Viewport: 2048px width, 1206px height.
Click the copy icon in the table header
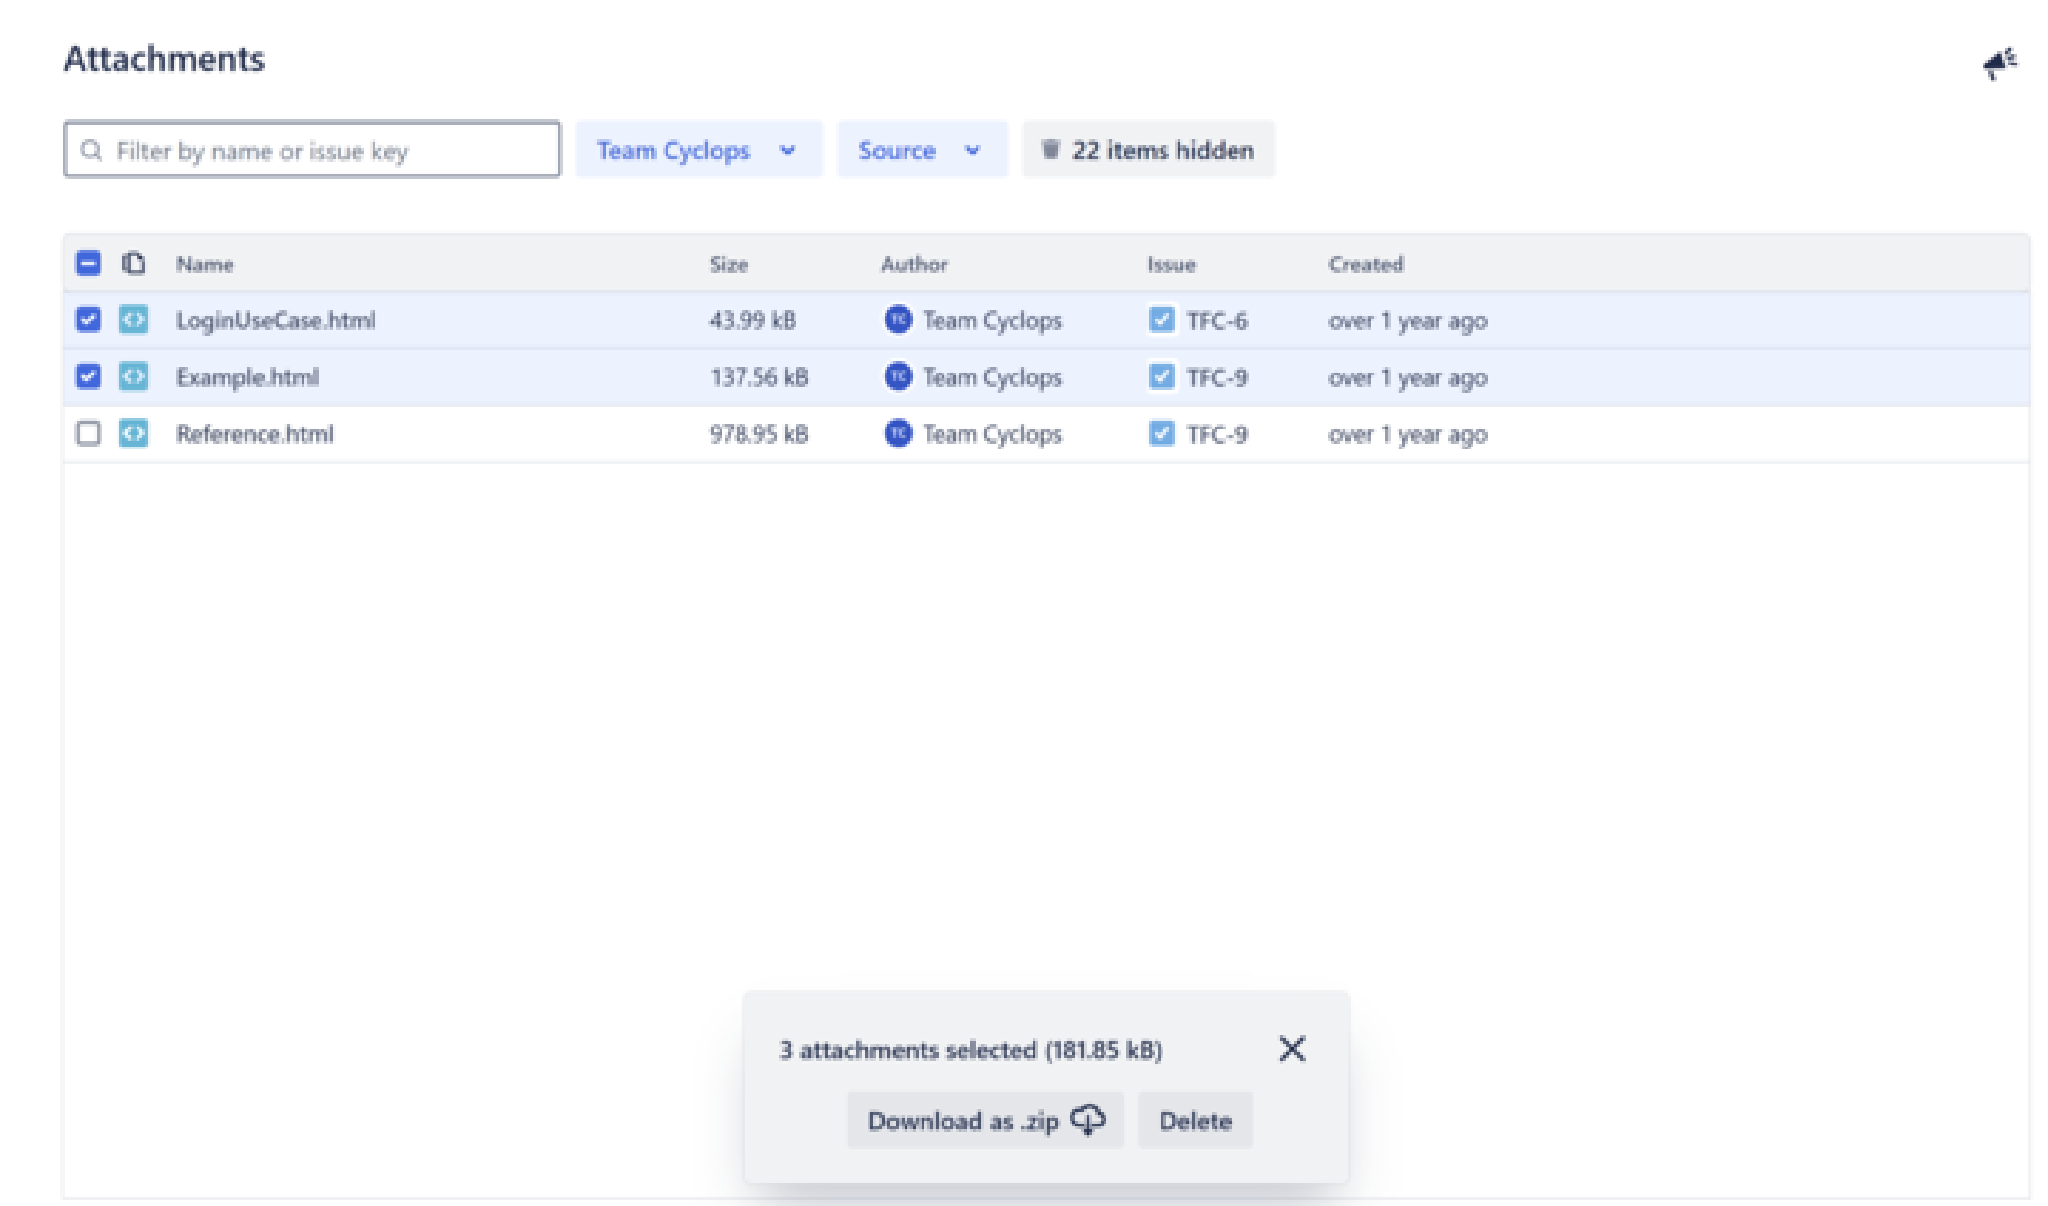[x=133, y=264]
